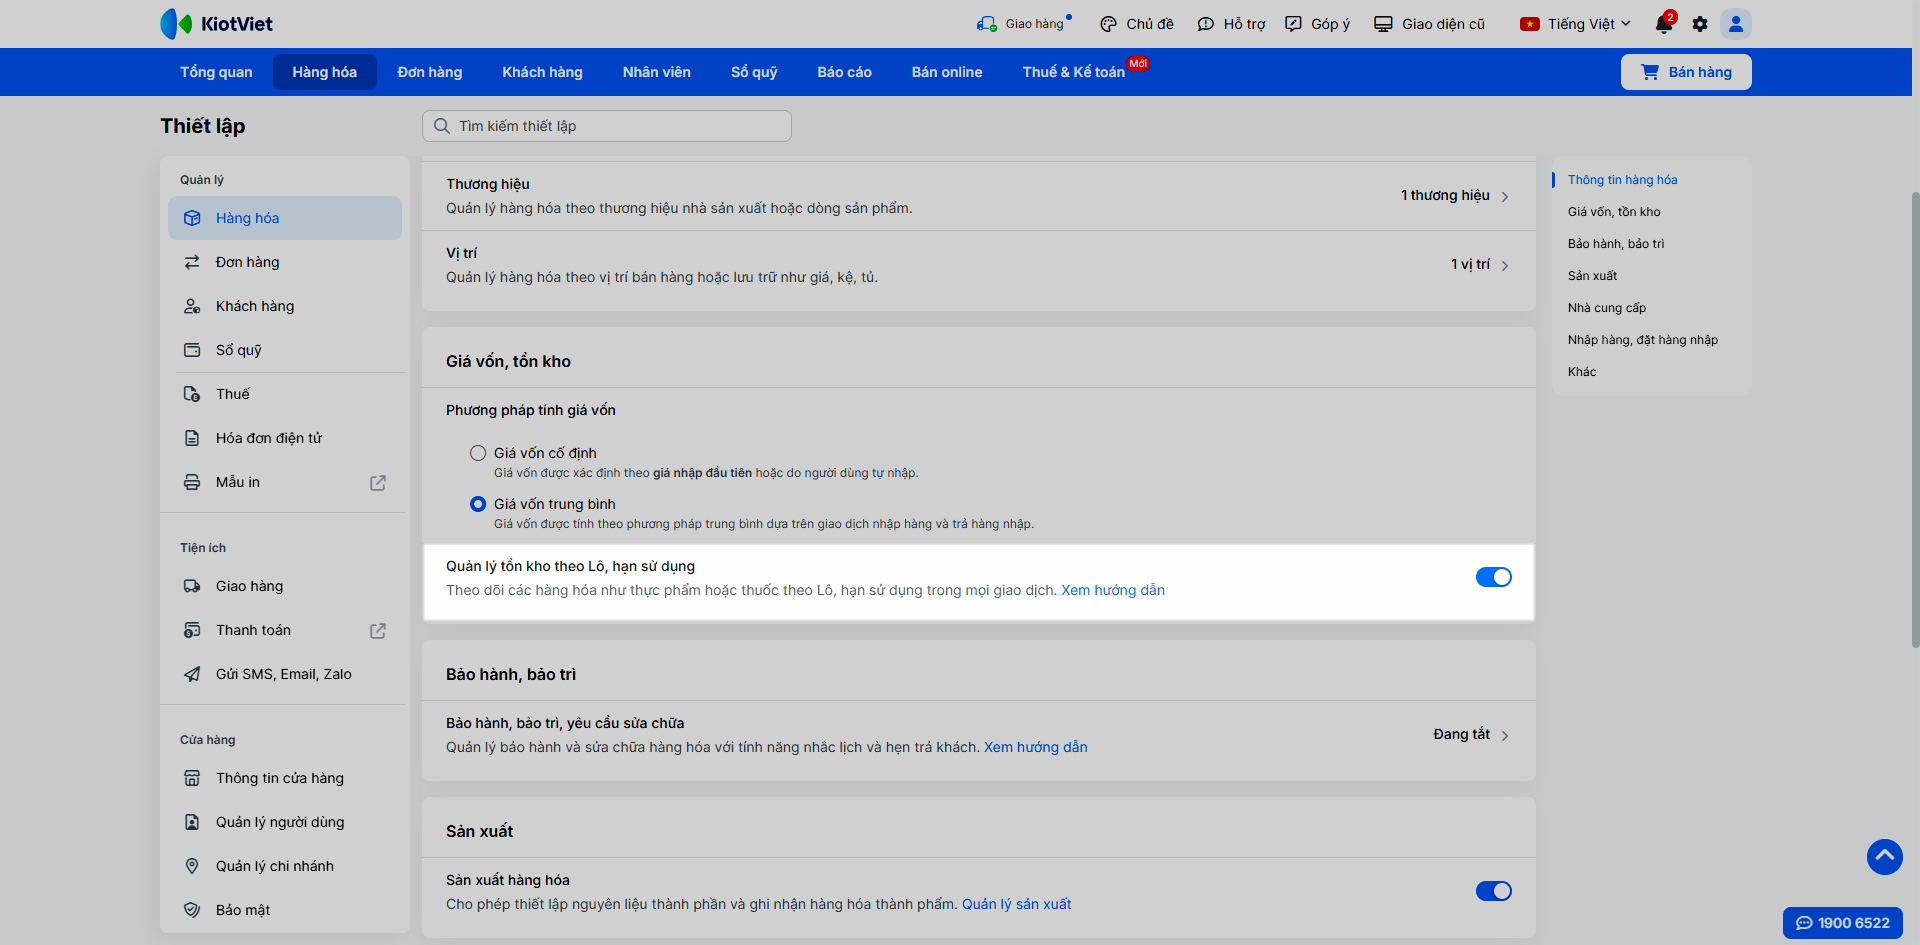This screenshot has width=1920, height=945.
Task: Jump to Thông tin hàng hóa section
Action: 1623,180
